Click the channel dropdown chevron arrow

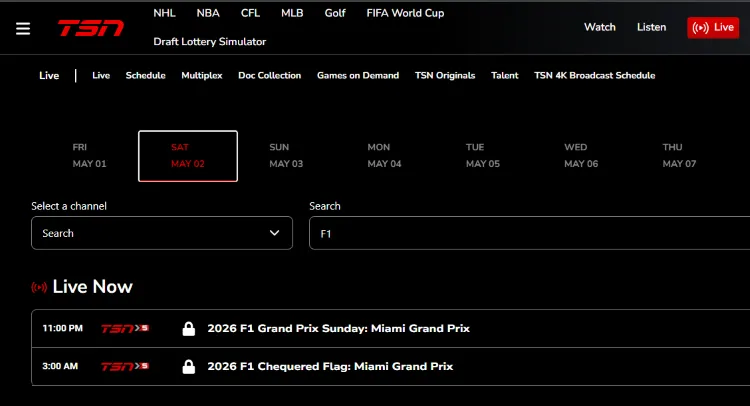coord(275,233)
